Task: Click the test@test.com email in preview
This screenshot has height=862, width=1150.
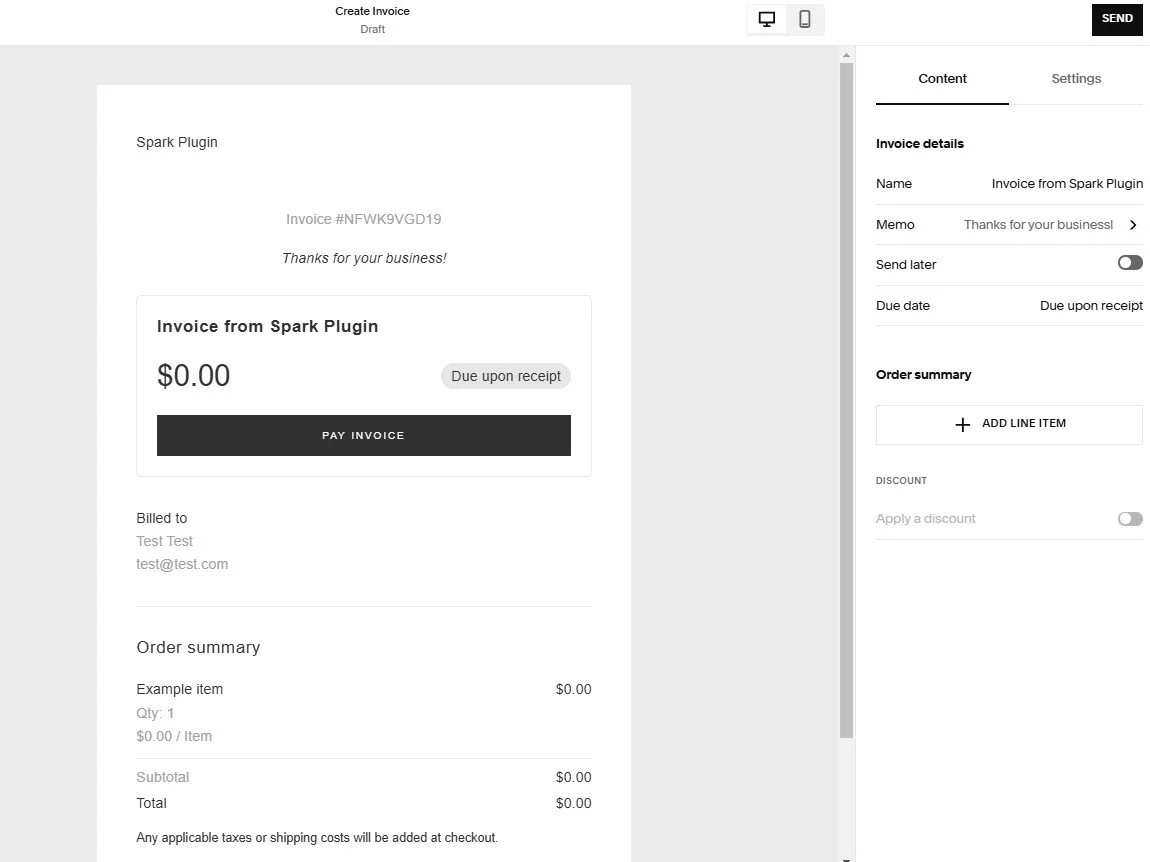Action: [x=182, y=564]
